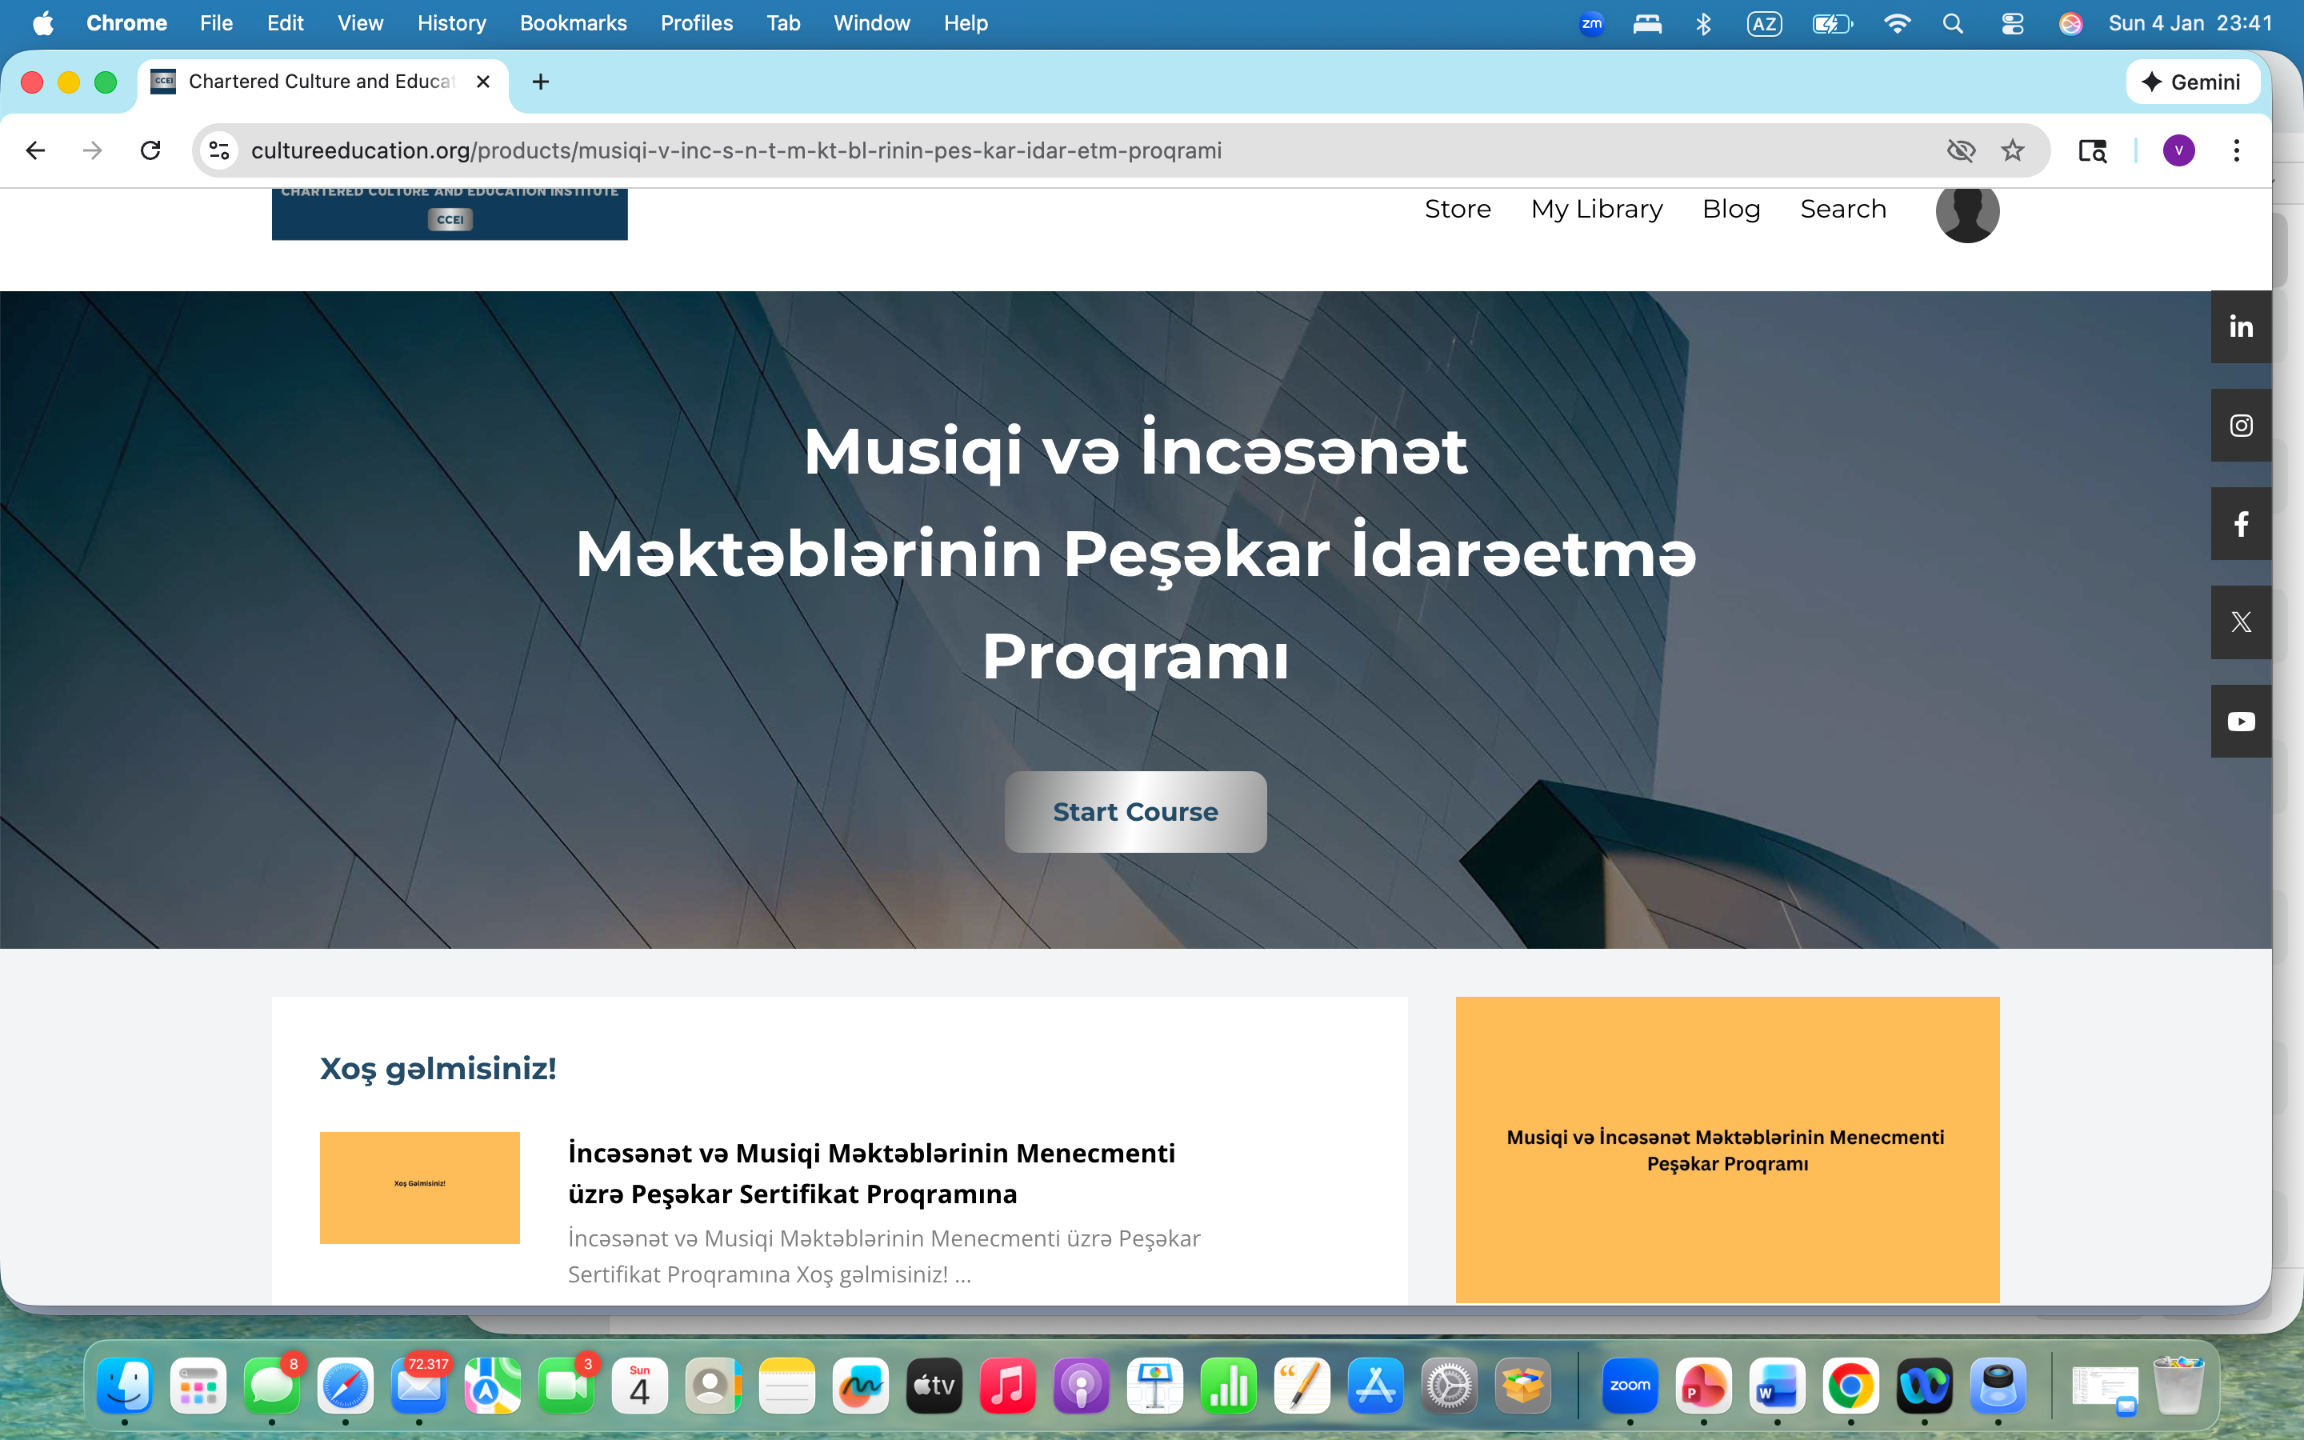Open the LinkedIn social sidebar icon

pyautogui.click(x=2240, y=327)
